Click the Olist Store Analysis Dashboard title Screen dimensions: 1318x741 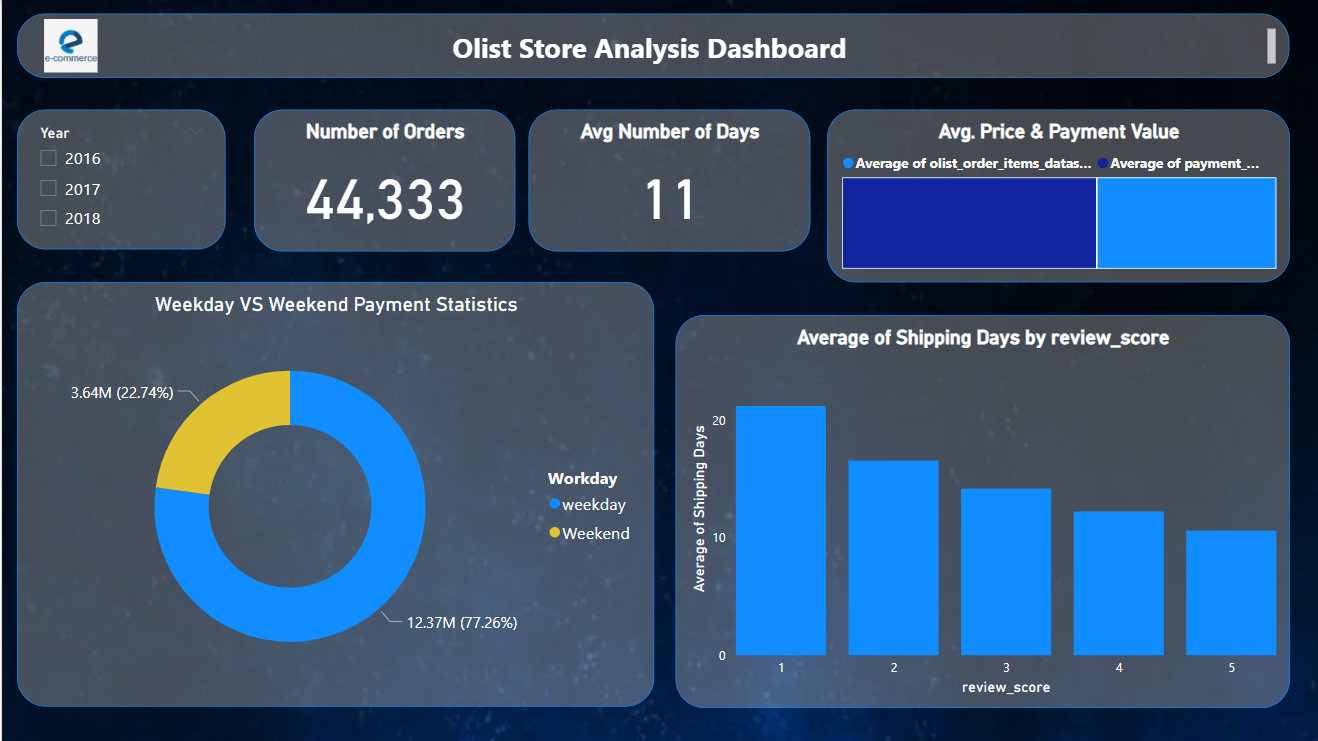(649, 48)
